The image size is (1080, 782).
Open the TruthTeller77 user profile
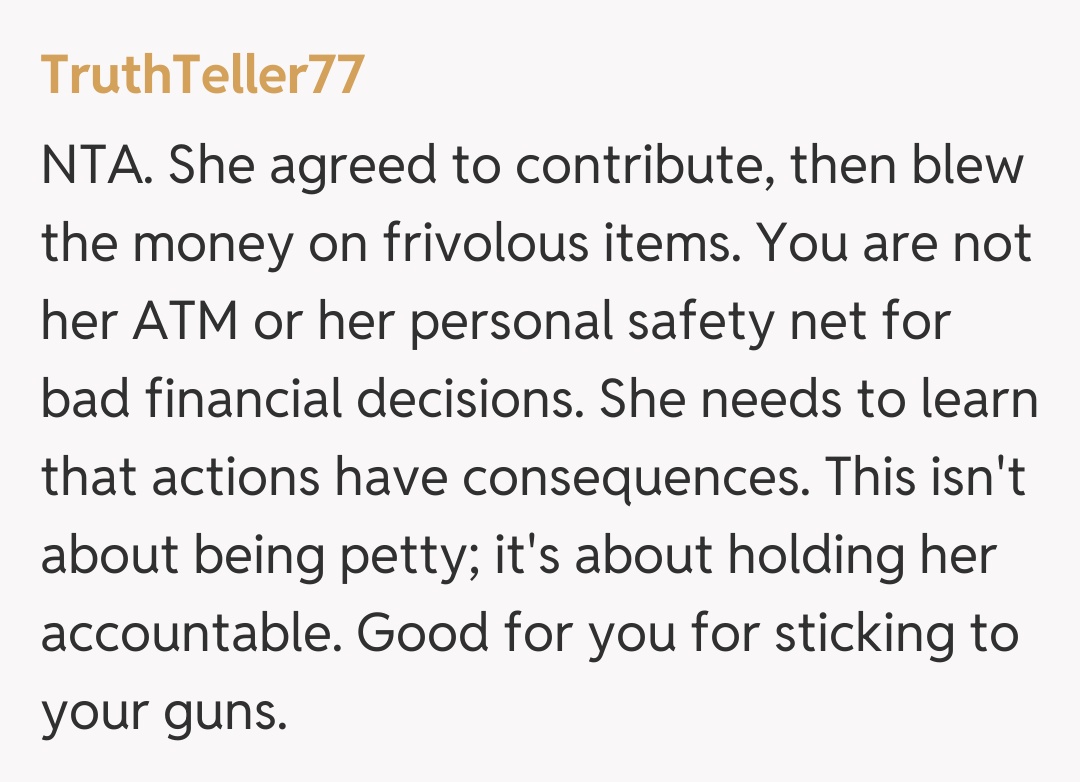click(202, 75)
